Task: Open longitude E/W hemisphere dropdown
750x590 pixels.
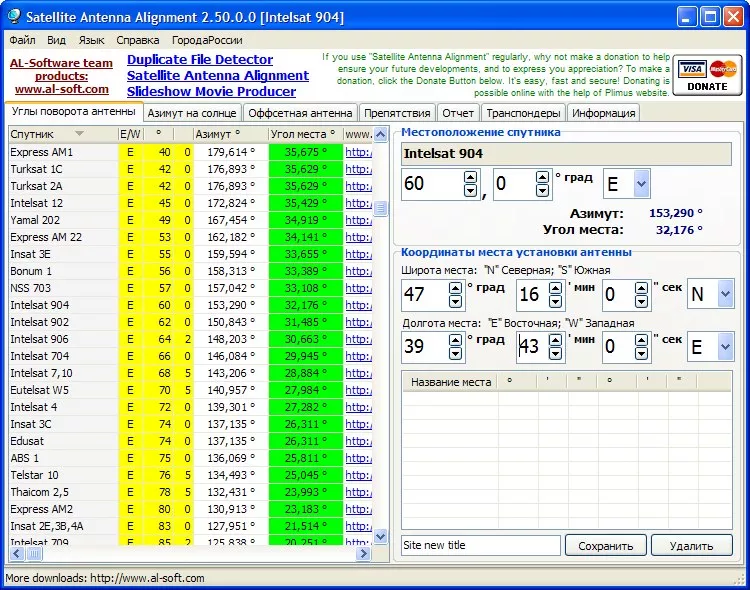Action: tap(724, 347)
